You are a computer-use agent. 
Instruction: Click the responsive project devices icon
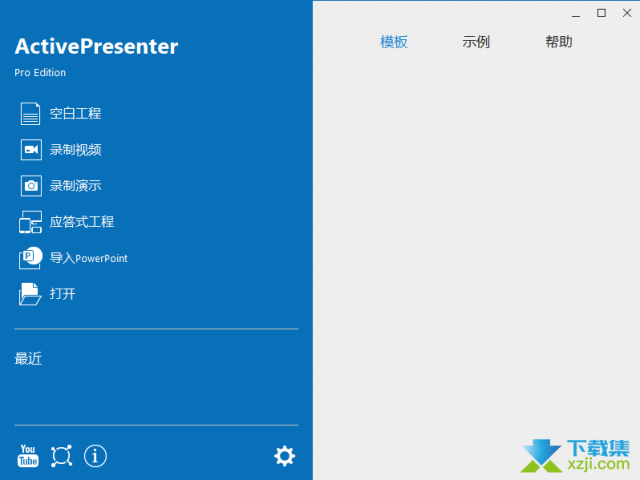tap(30, 222)
